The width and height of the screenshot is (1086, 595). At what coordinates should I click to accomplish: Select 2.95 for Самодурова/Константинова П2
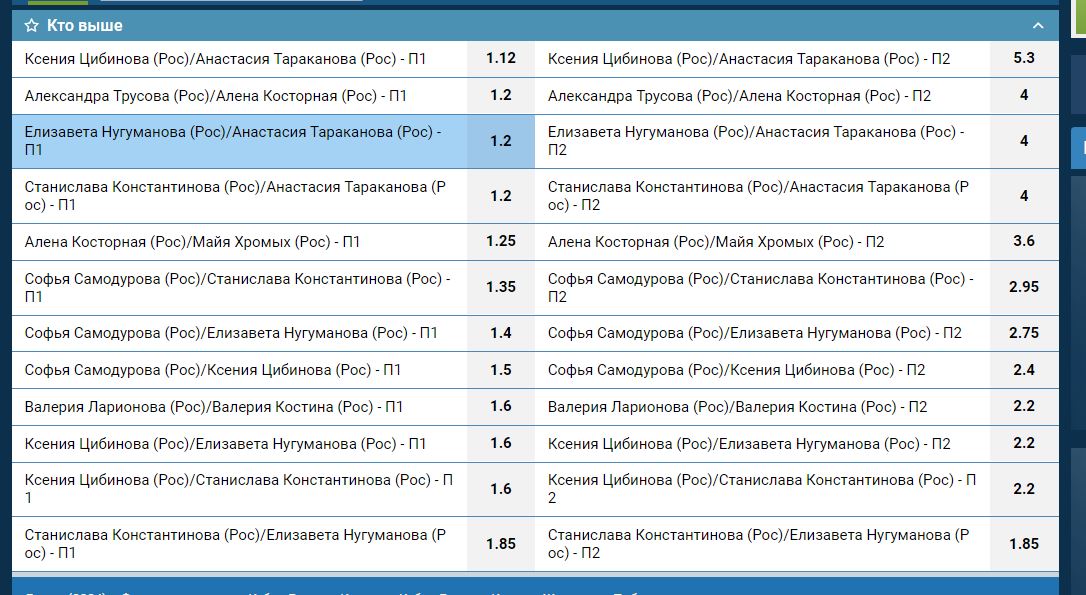pos(1024,287)
